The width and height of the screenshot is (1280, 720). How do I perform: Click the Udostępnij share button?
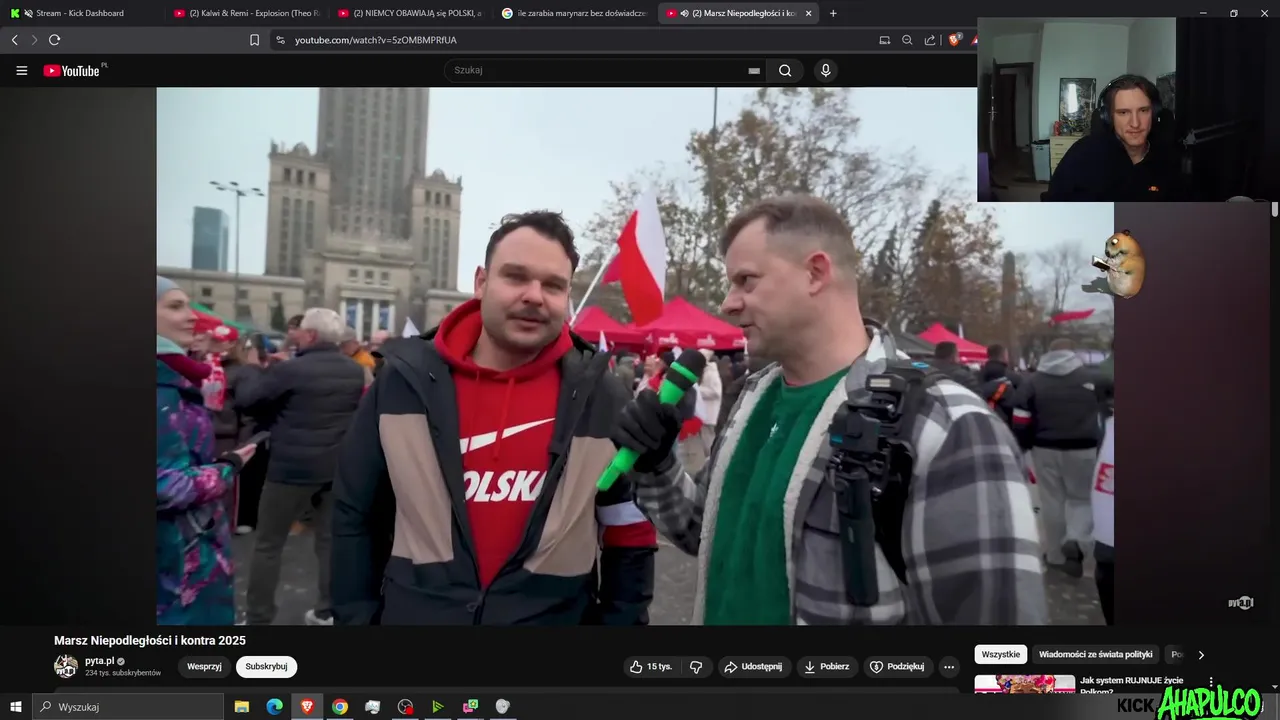click(753, 667)
